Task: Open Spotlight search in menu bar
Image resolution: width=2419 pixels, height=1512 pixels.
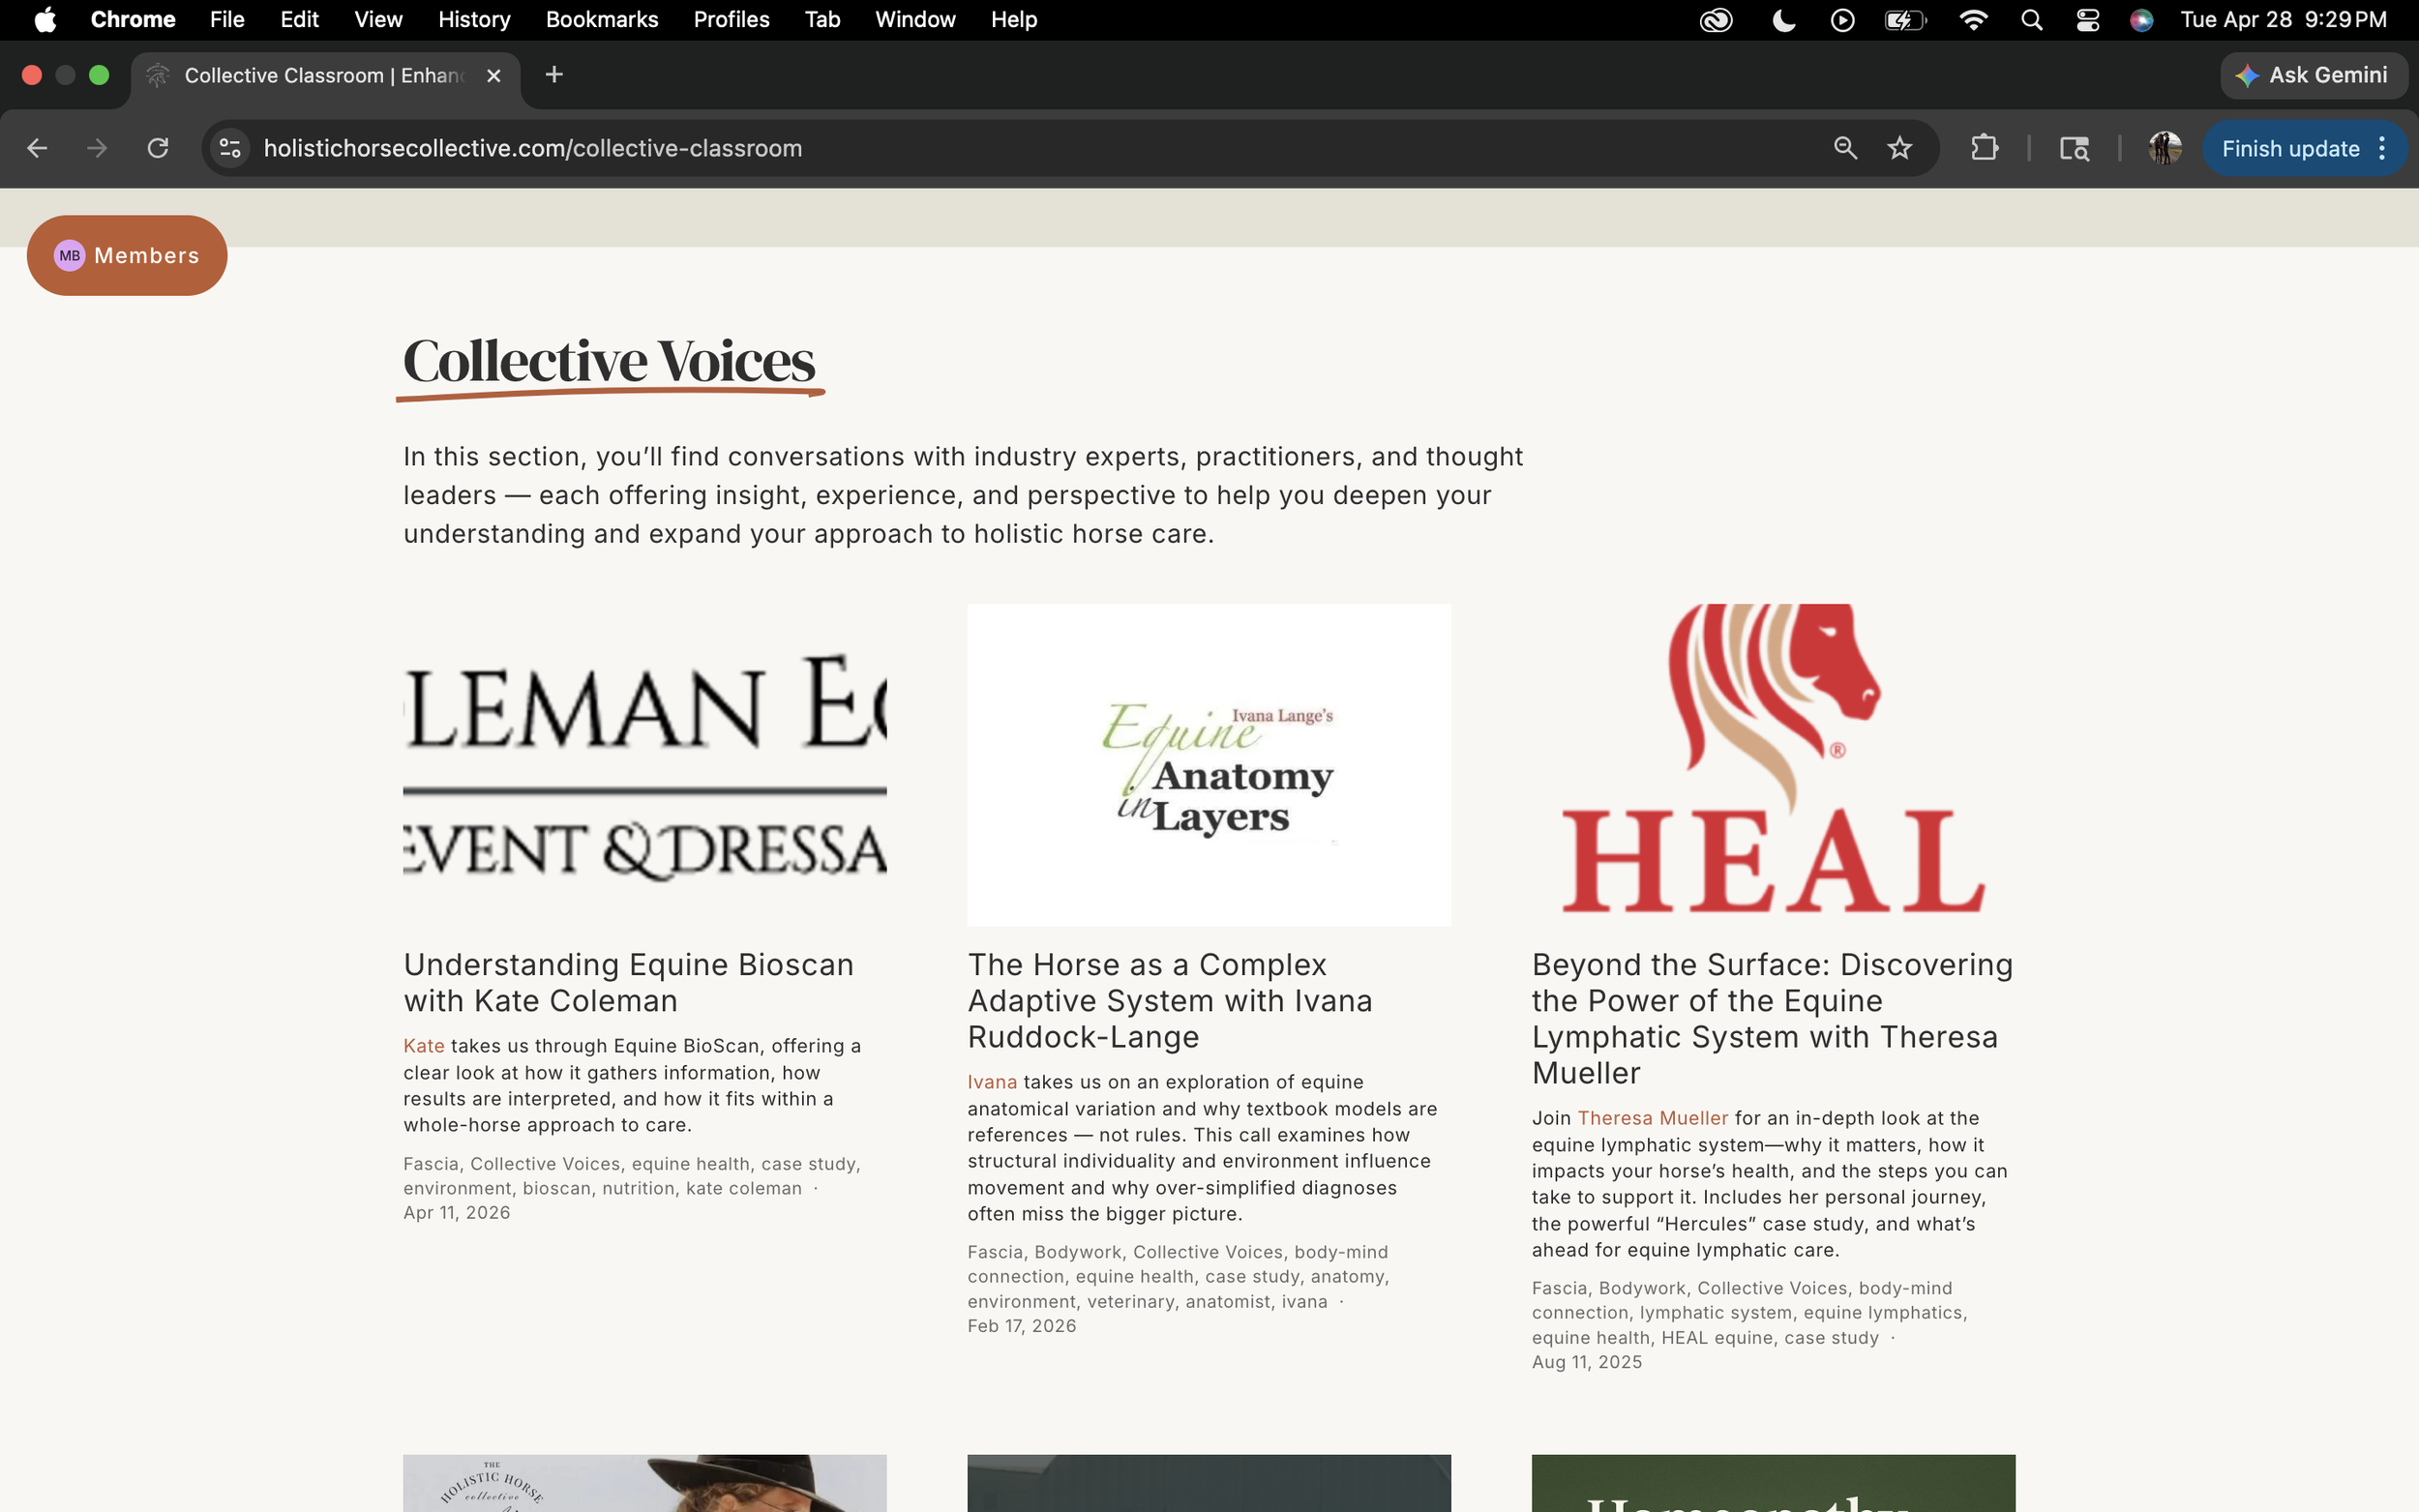Action: click(2031, 20)
